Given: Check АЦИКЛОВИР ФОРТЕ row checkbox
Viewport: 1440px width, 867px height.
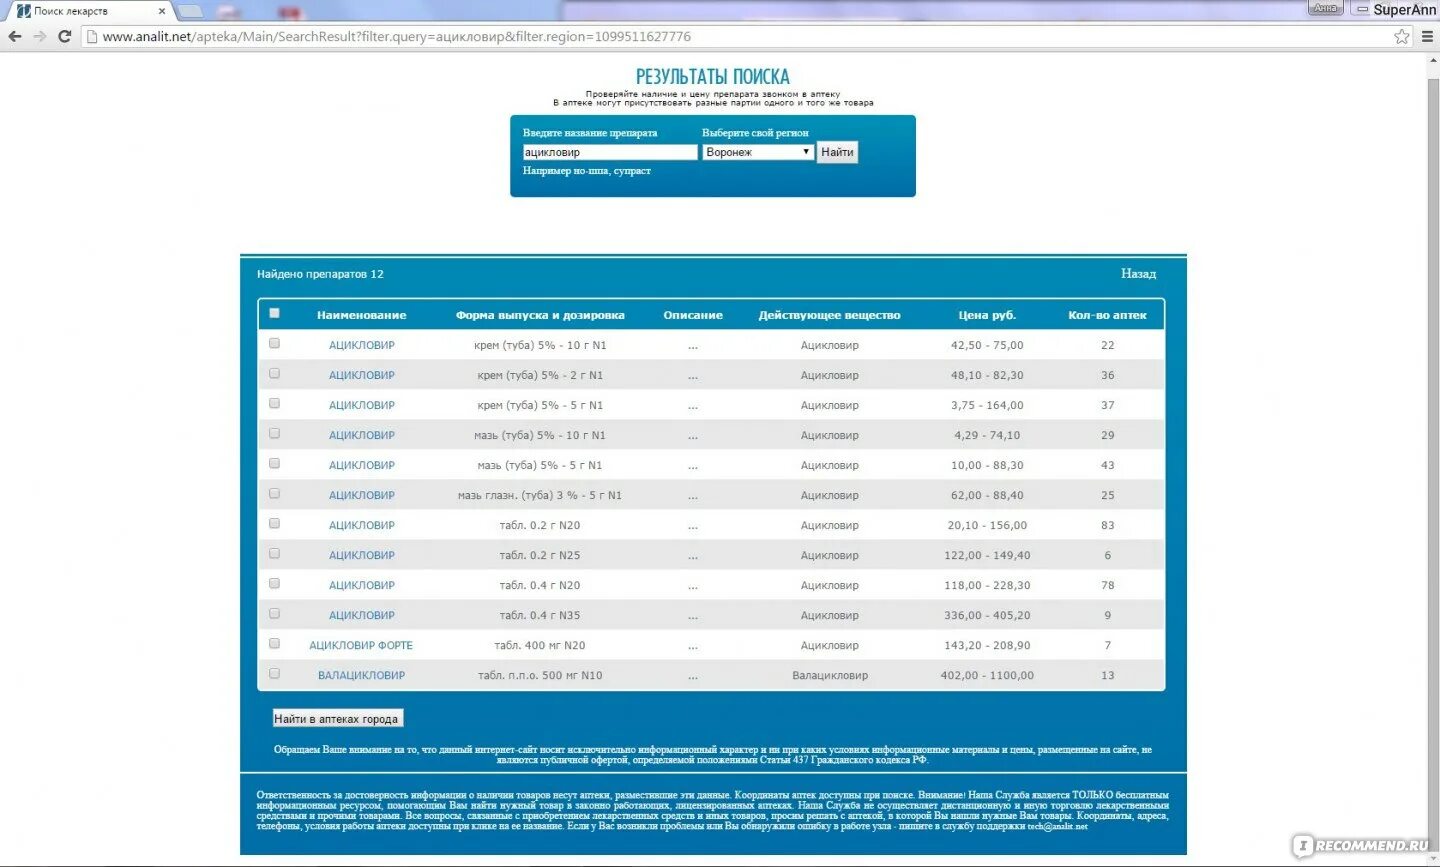Looking at the screenshot, I should (x=274, y=643).
